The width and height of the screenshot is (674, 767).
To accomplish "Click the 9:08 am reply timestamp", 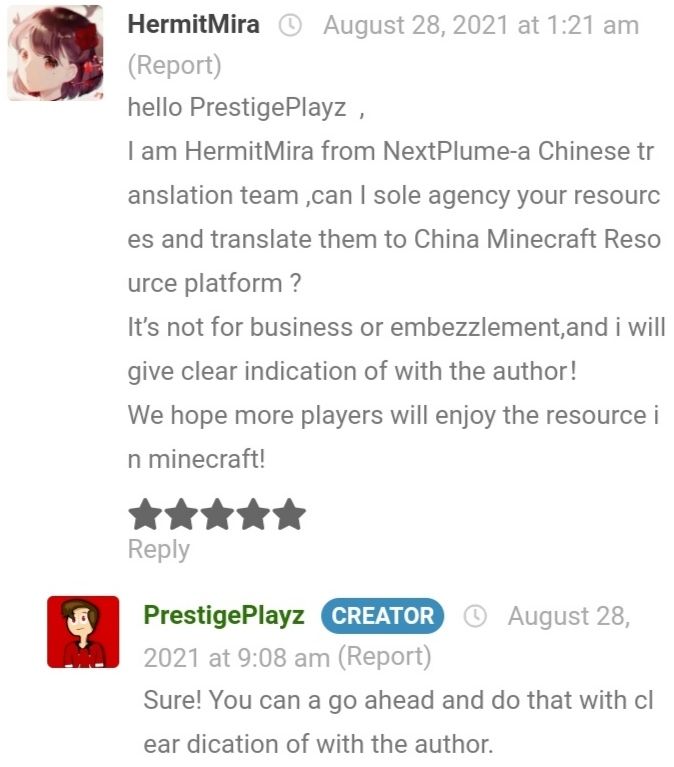I will (237, 658).
